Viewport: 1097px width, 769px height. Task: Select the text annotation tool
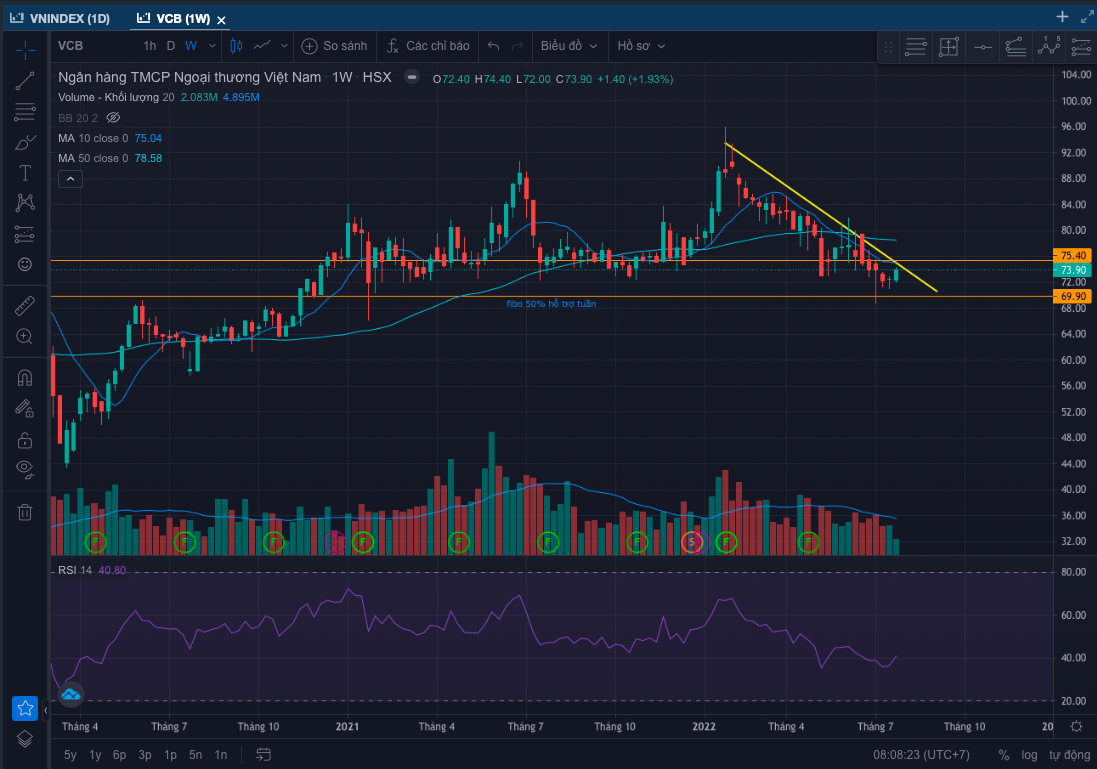pos(24,173)
